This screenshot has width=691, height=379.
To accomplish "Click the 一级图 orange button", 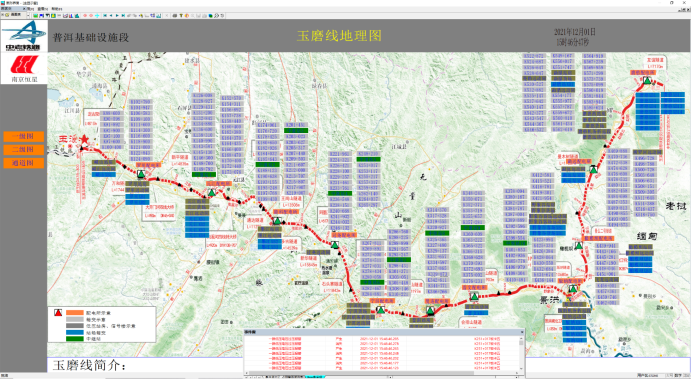I will (x=24, y=136).
